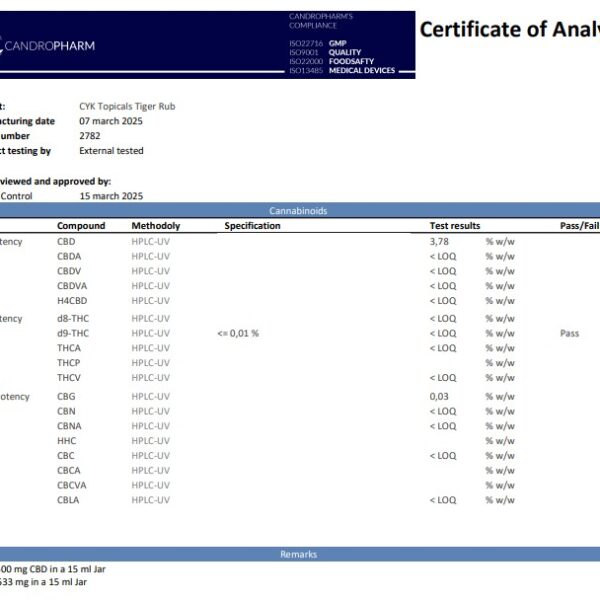Click the CBLA compound cell
600x600 pixels.
[68, 500]
